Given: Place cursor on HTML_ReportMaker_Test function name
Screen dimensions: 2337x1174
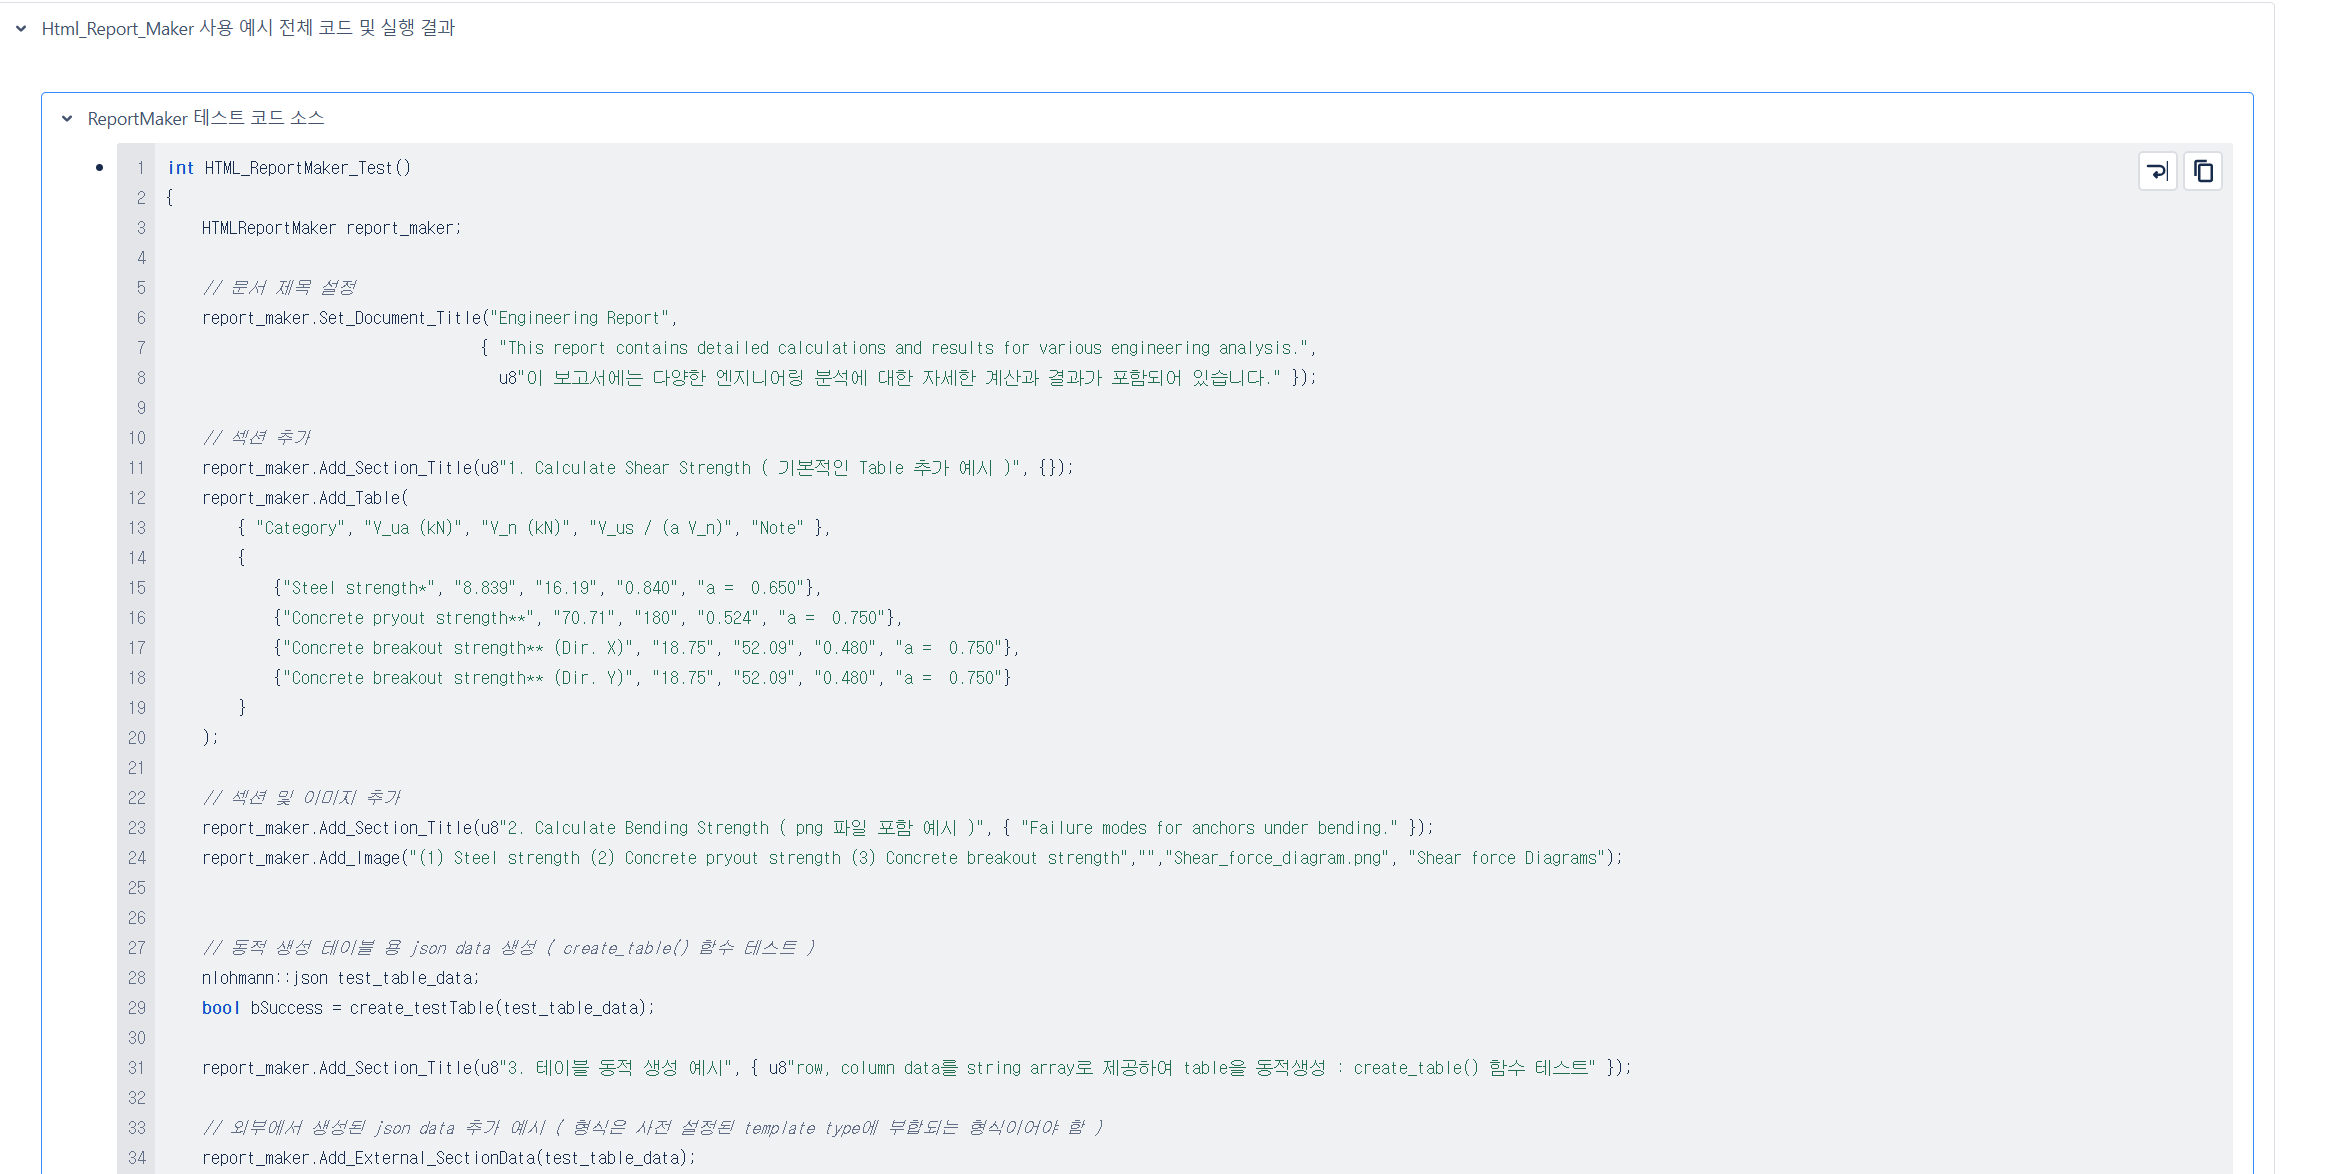Looking at the screenshot, I should point(300,168).
